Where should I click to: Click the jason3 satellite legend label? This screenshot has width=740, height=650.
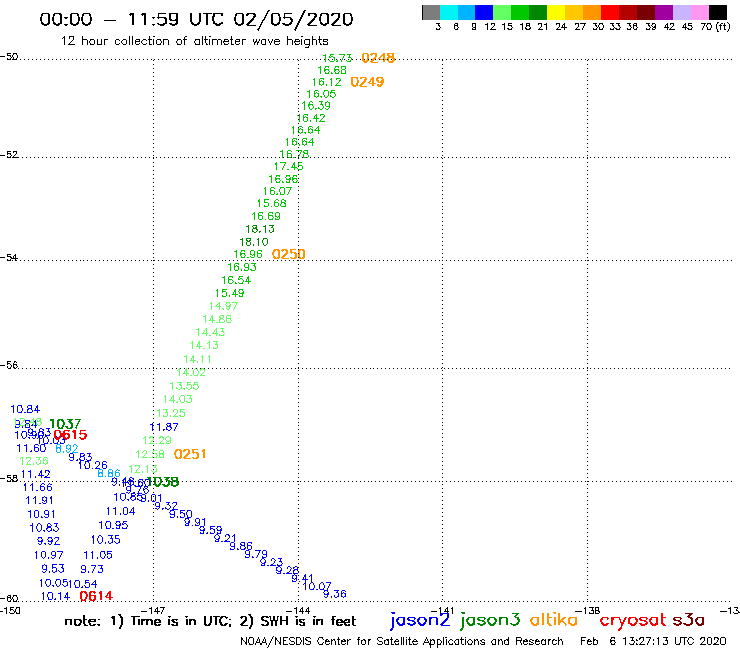pos(490,620)
